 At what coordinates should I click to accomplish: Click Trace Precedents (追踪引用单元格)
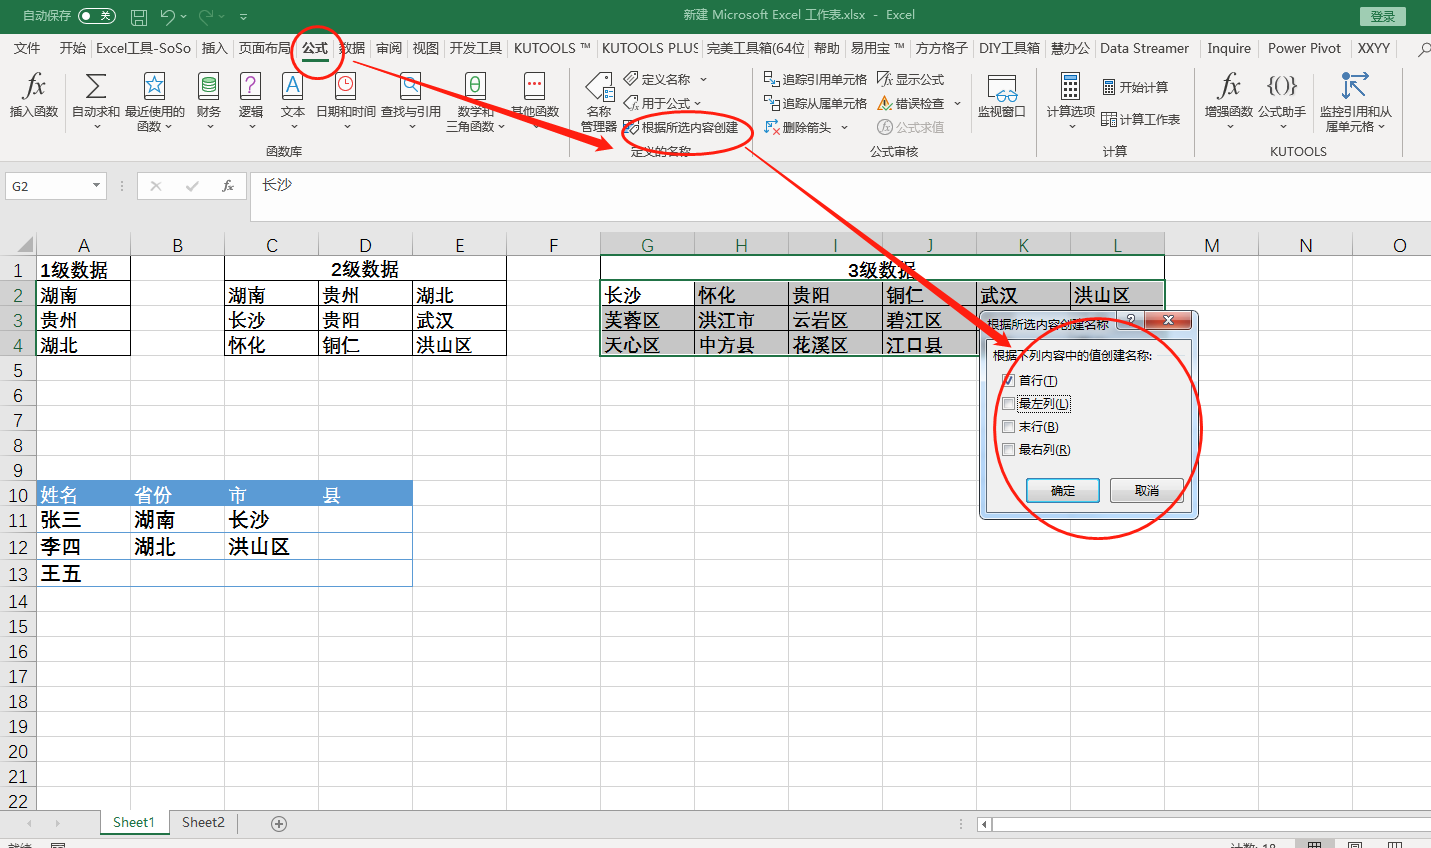tap(815, 79)
